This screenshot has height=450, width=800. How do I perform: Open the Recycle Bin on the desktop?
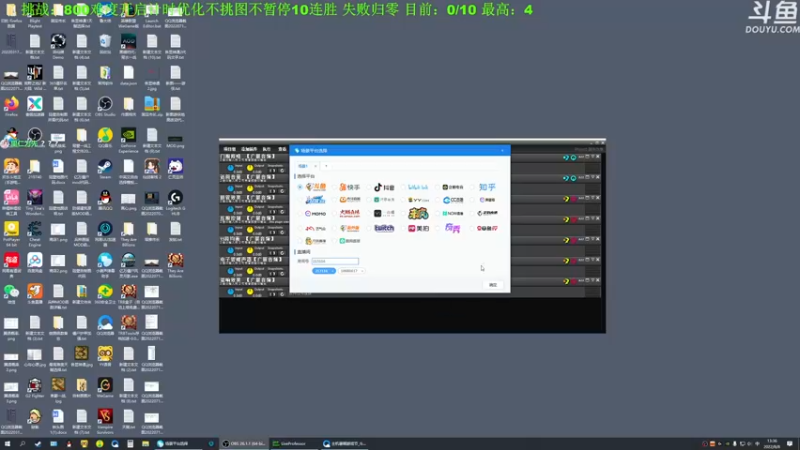click(x=105, y=44)
